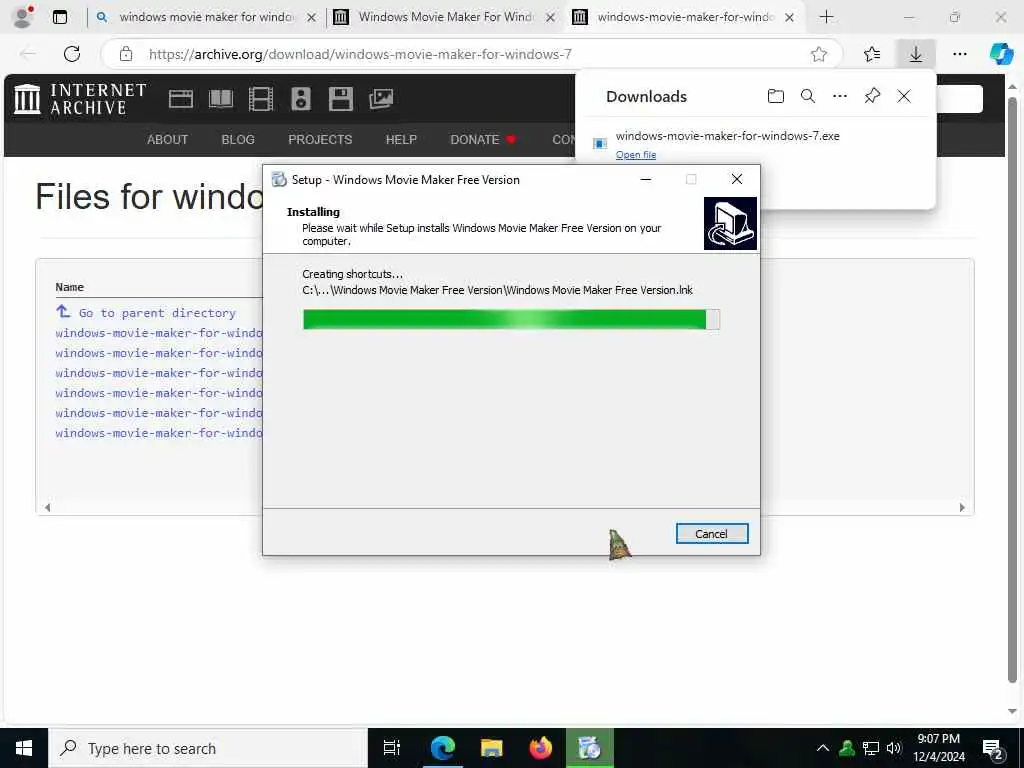Open Internet Archive Images icon
Screen dimensions: 1024x768
[381, 99]
